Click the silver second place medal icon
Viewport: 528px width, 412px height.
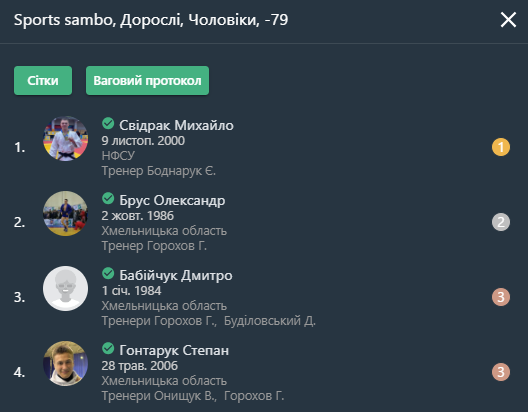501,222
